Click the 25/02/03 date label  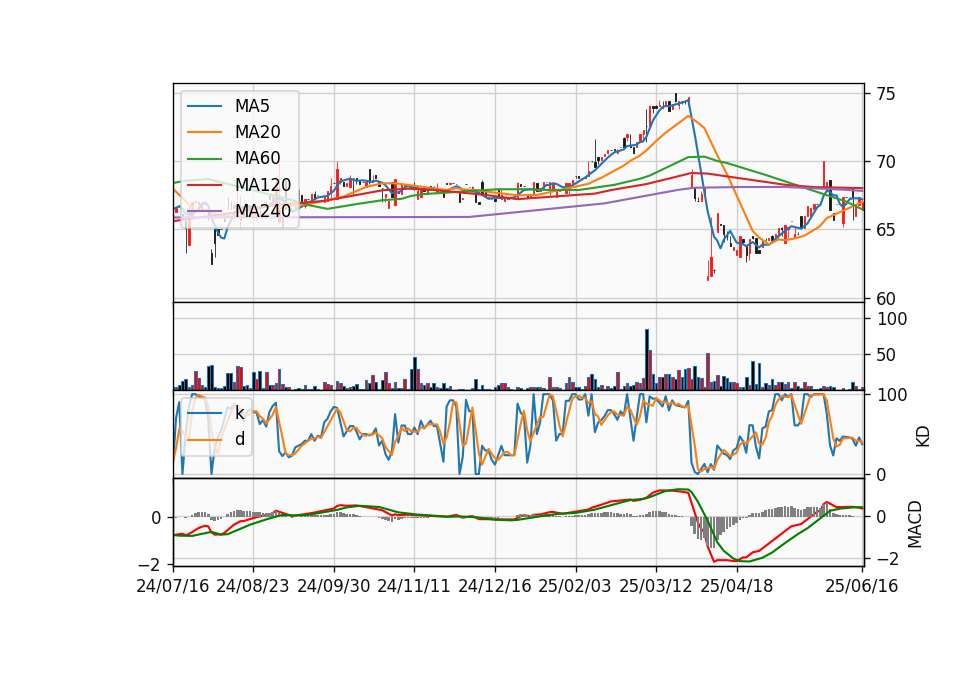pyautogui.click(x=575, y=586)
